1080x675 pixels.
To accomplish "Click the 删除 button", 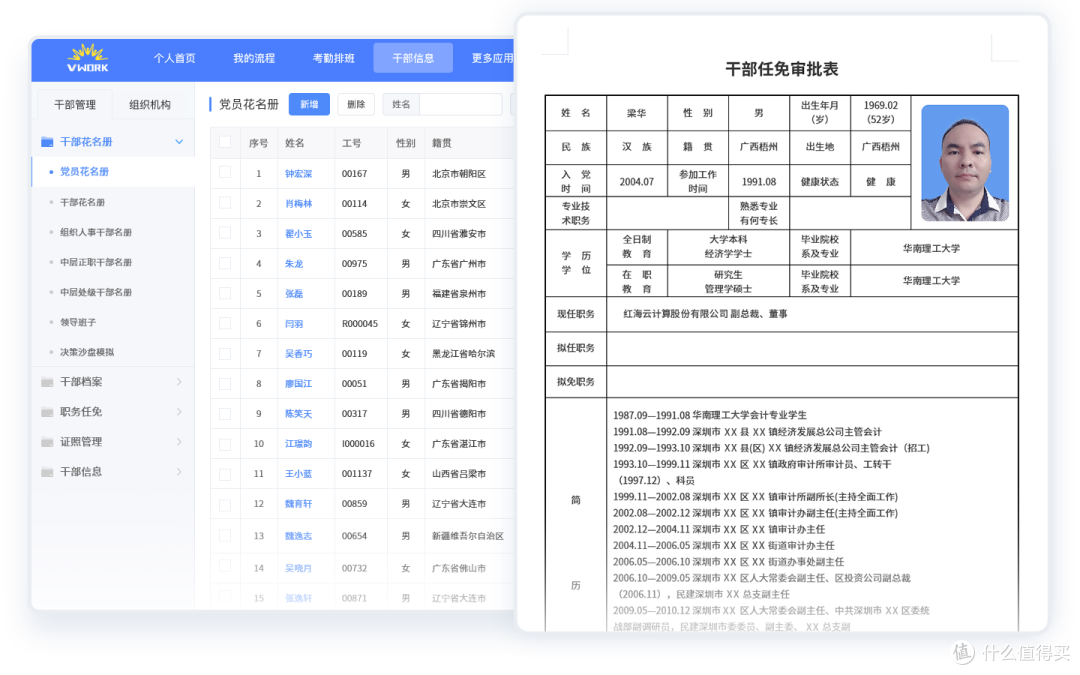I will click(356, 104).
